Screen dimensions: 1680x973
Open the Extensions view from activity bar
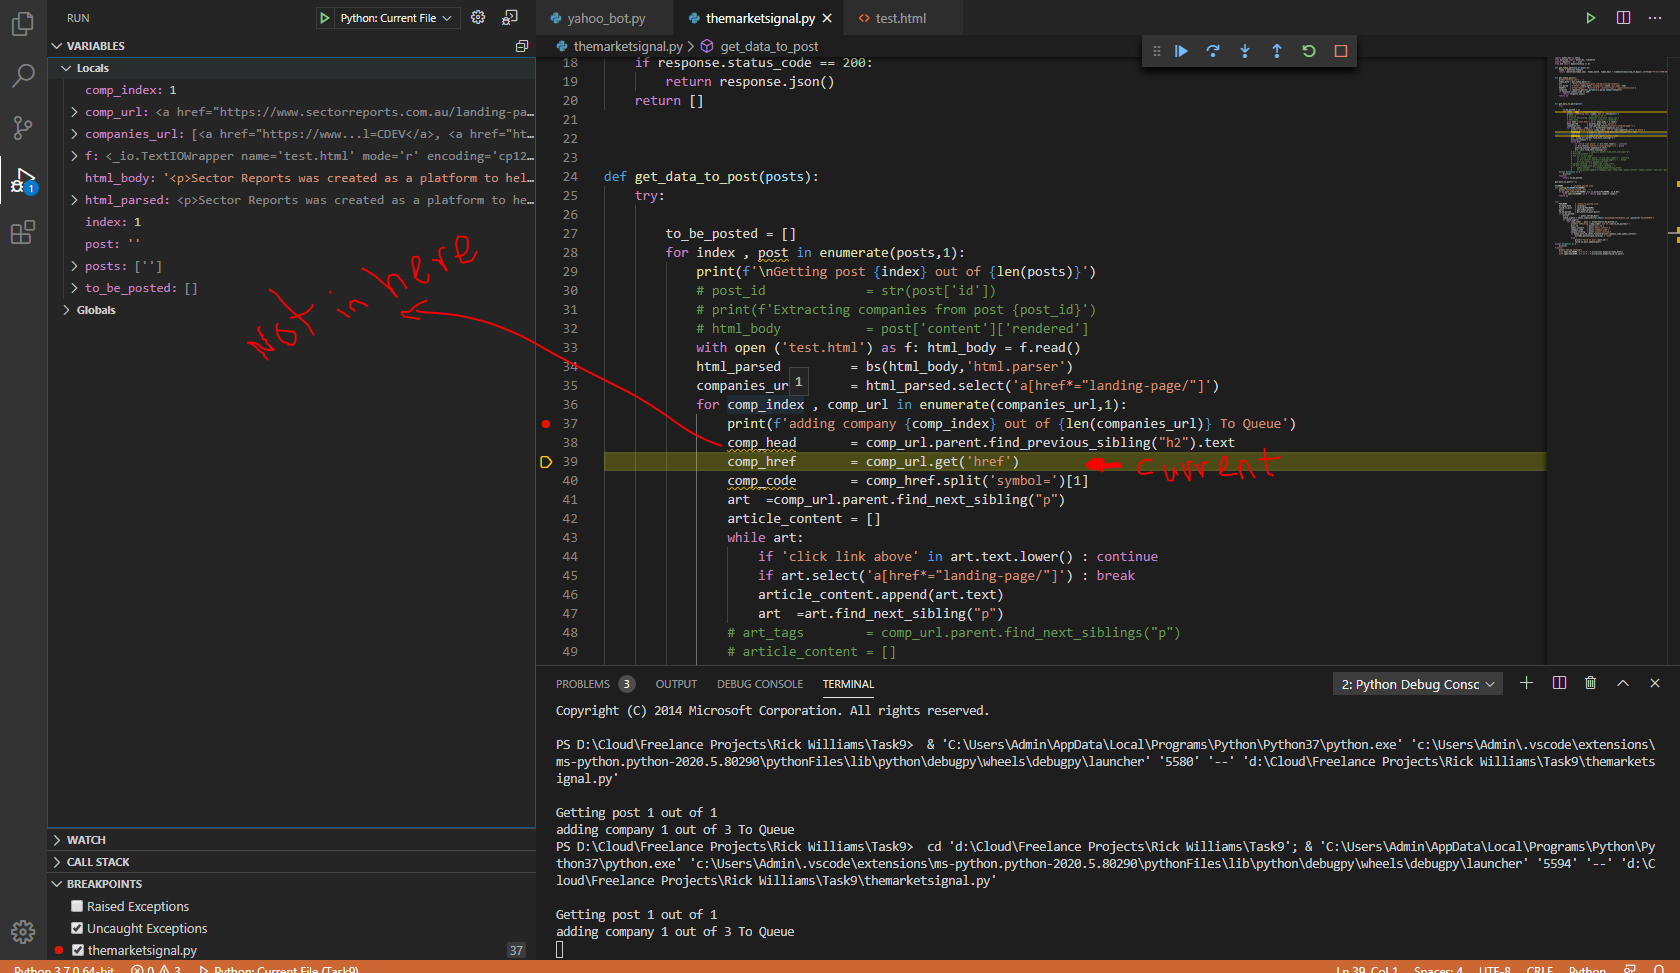tap(23, 232)
